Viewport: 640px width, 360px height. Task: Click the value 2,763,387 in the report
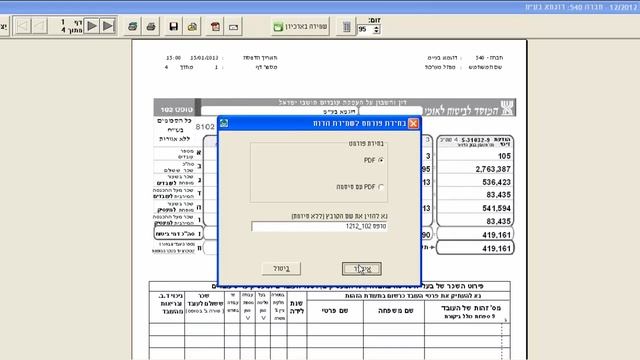pyautogui.click(x=493, y=169)
